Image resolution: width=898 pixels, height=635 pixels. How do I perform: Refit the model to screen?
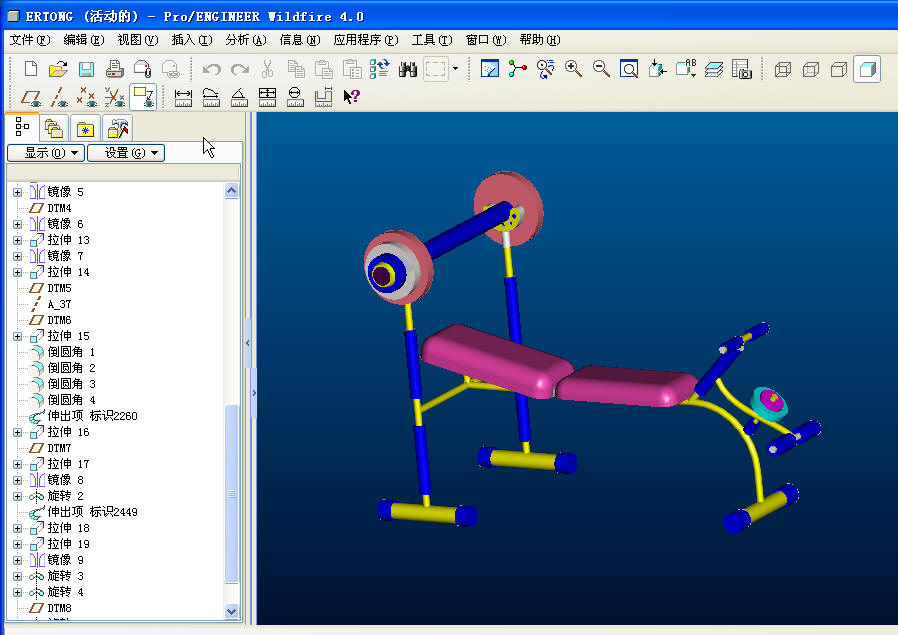click(x=629, y=69)
